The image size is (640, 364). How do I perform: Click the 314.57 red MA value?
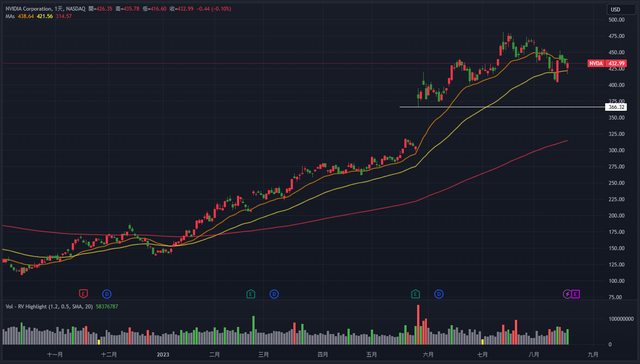[64, 16]
